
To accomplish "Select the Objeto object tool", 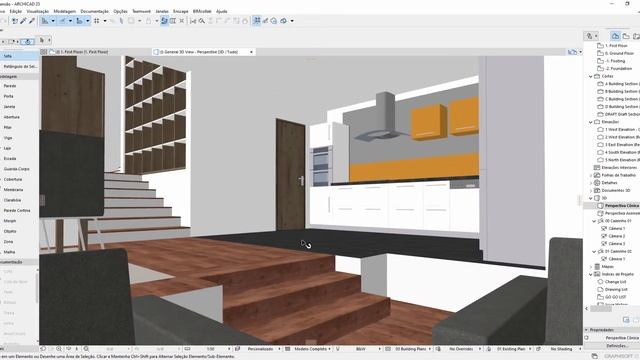I will point(19,231).
